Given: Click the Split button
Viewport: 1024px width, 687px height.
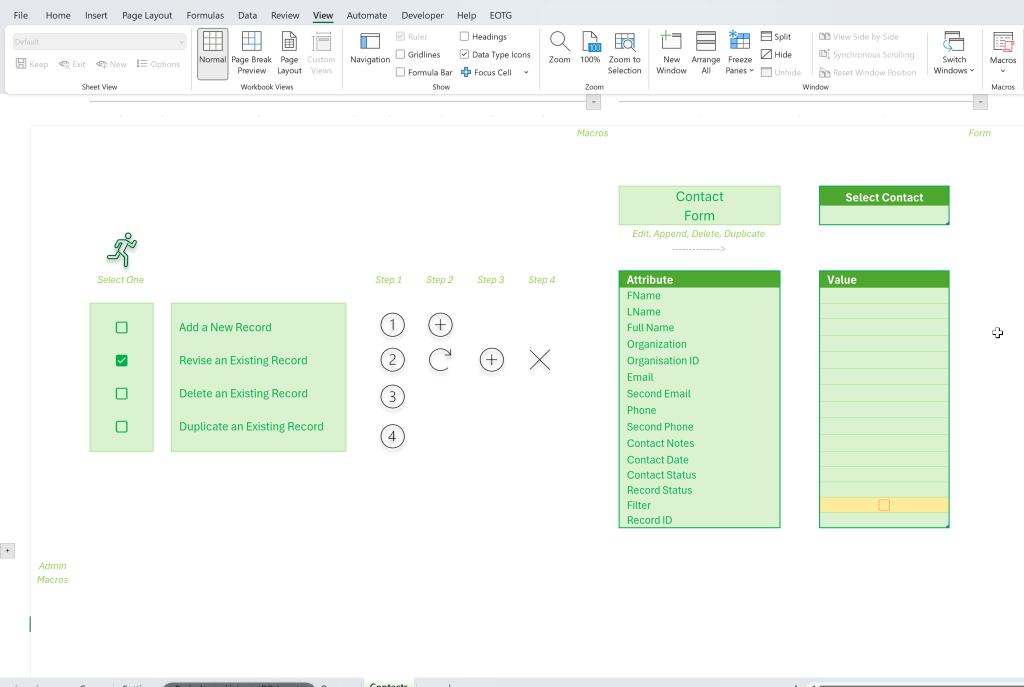Looking at the screenshot, I should (776, 37).
